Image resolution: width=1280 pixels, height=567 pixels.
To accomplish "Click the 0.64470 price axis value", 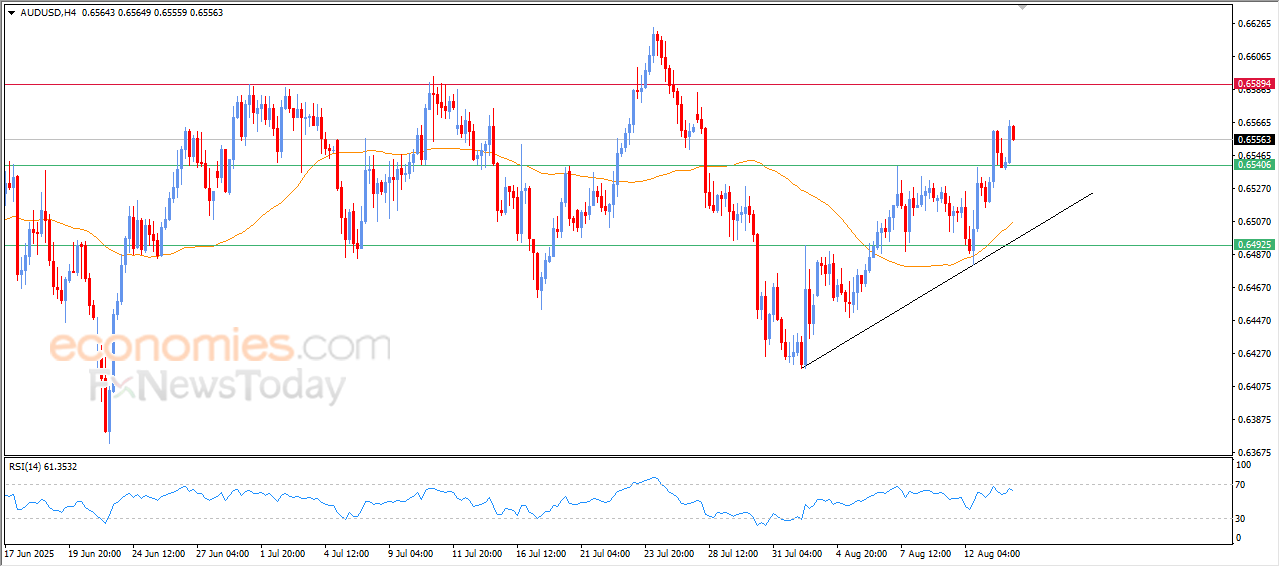I will pyautogui.click(x=1254, y=320).
